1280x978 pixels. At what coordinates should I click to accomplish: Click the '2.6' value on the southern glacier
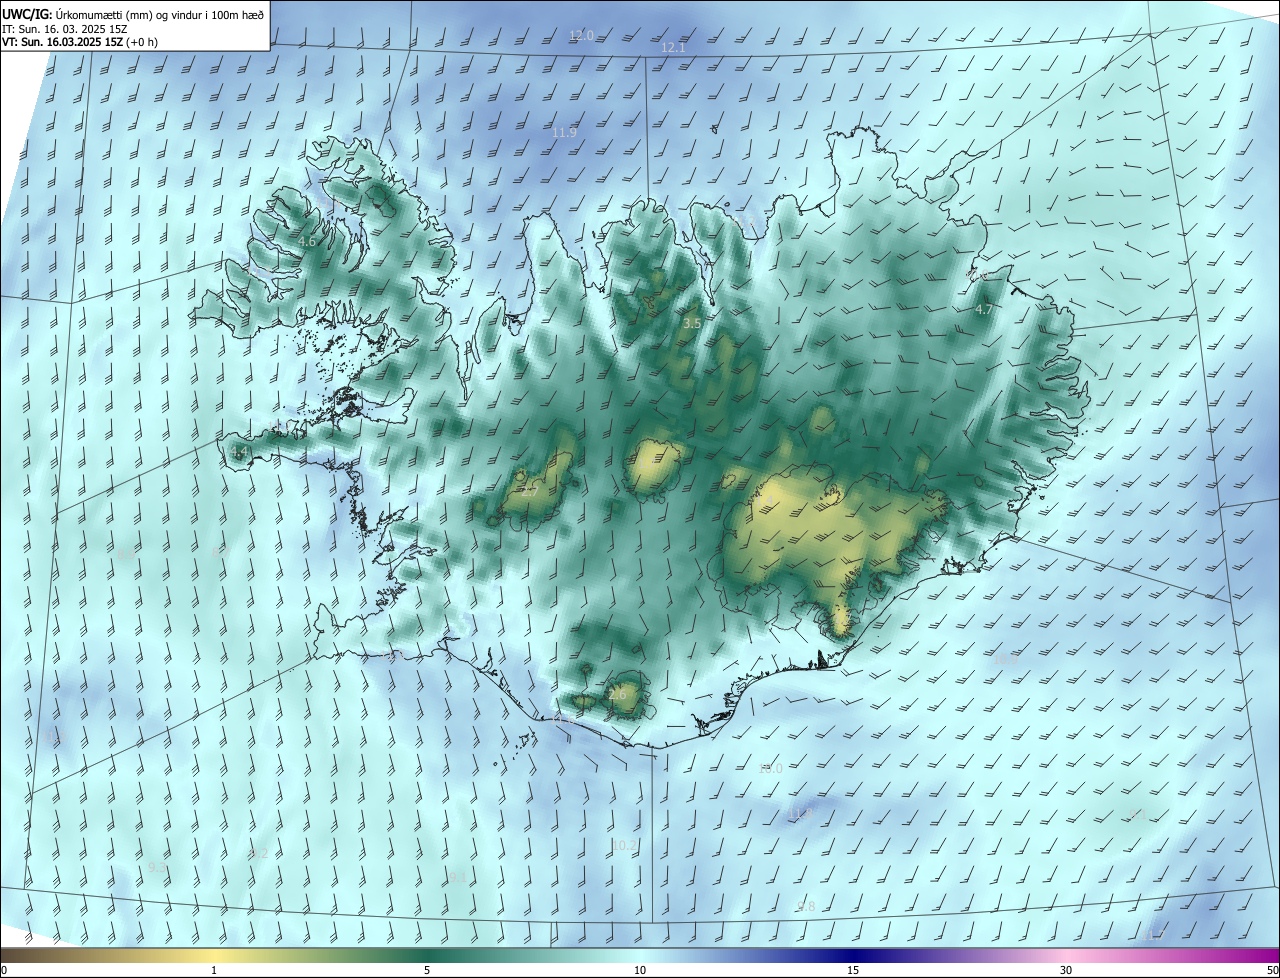click(x=617, y=694)
